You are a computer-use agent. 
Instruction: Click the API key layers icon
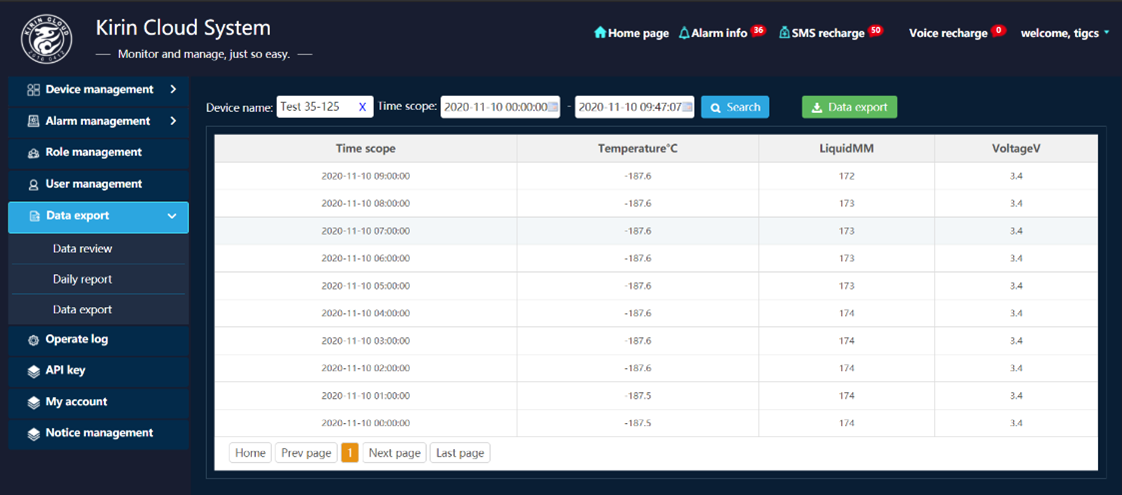[x=33, y=371]
